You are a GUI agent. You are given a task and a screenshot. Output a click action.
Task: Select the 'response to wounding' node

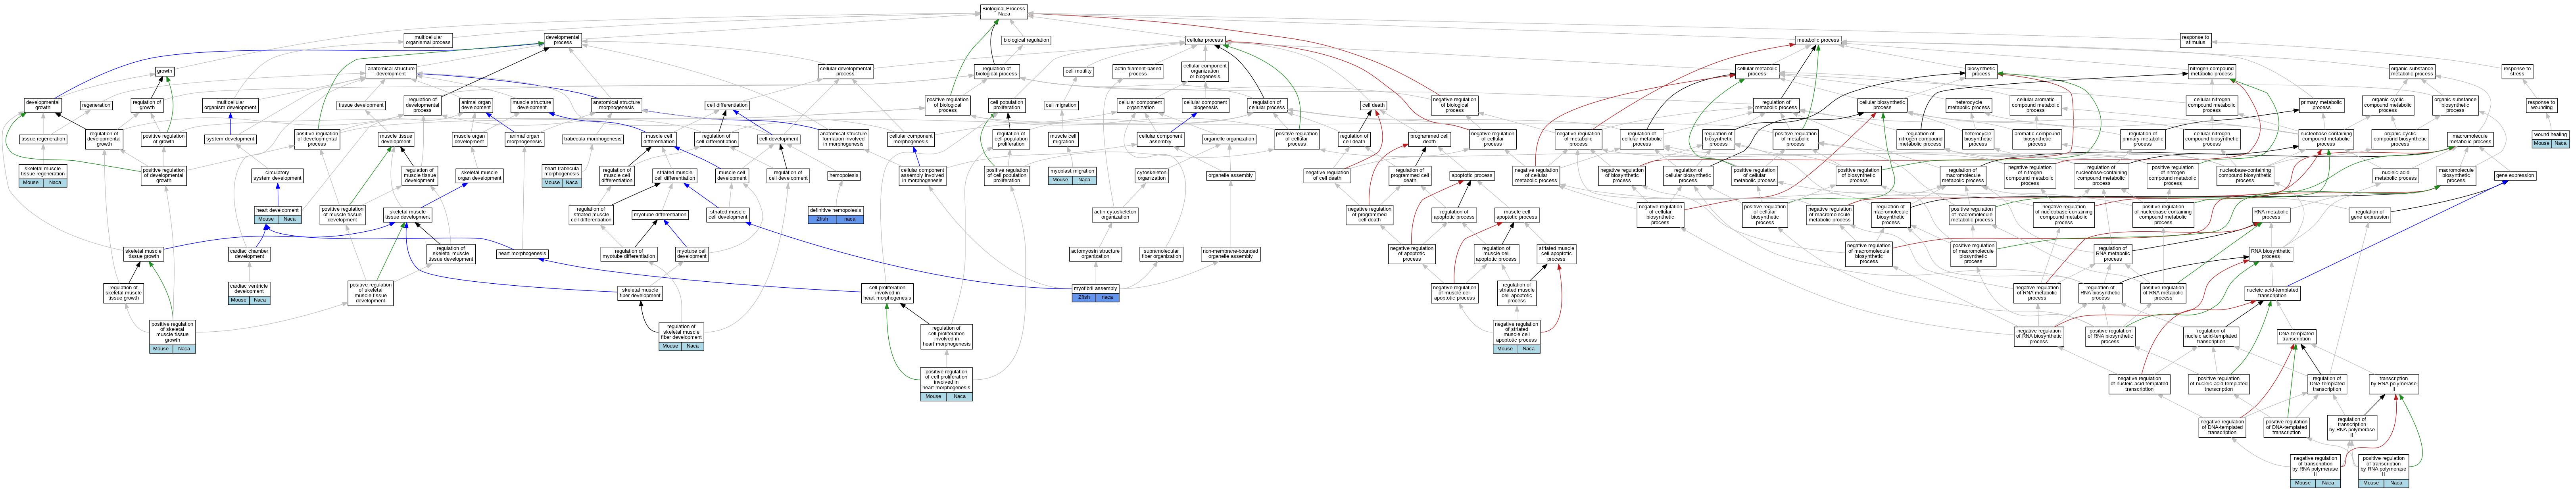point(2541,105)
